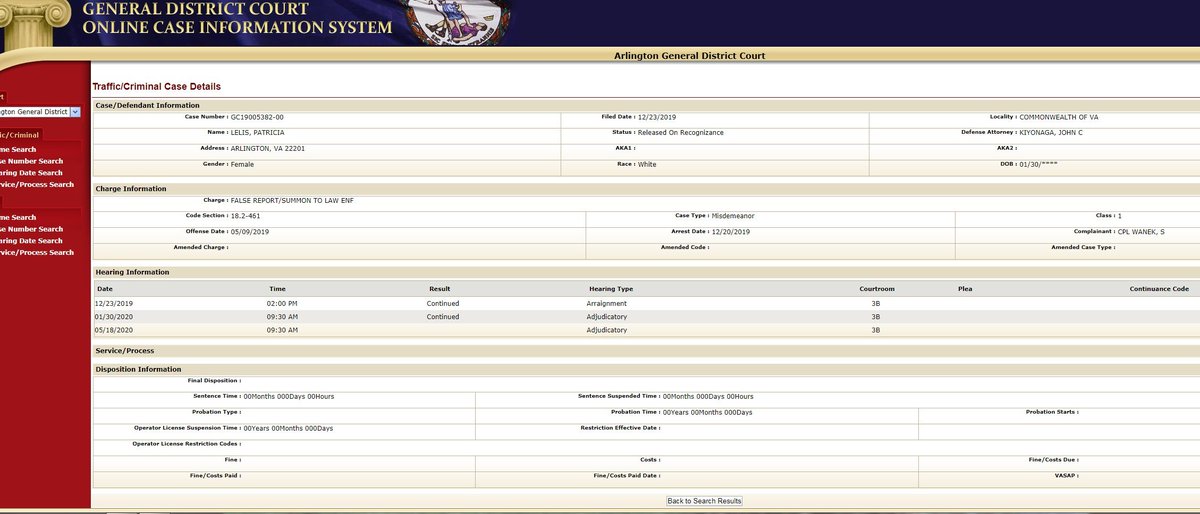
Task: Select the Traffic/Criminal sidebar tab
Action: 20,134
